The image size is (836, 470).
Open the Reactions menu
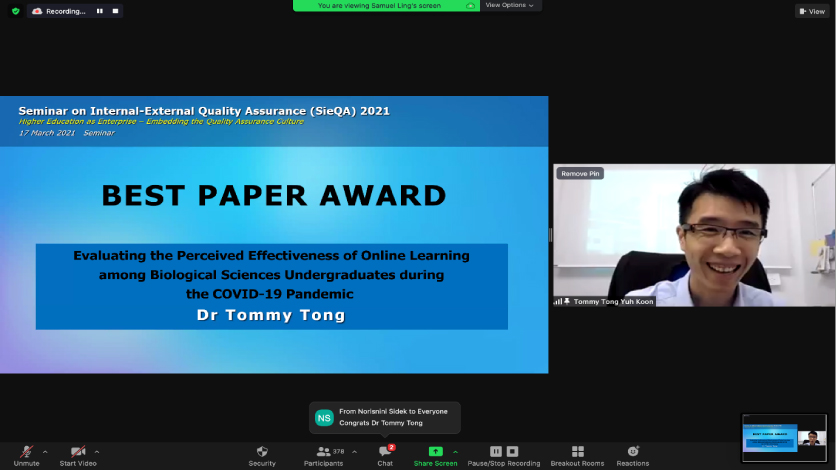click(x=633, y=456)
